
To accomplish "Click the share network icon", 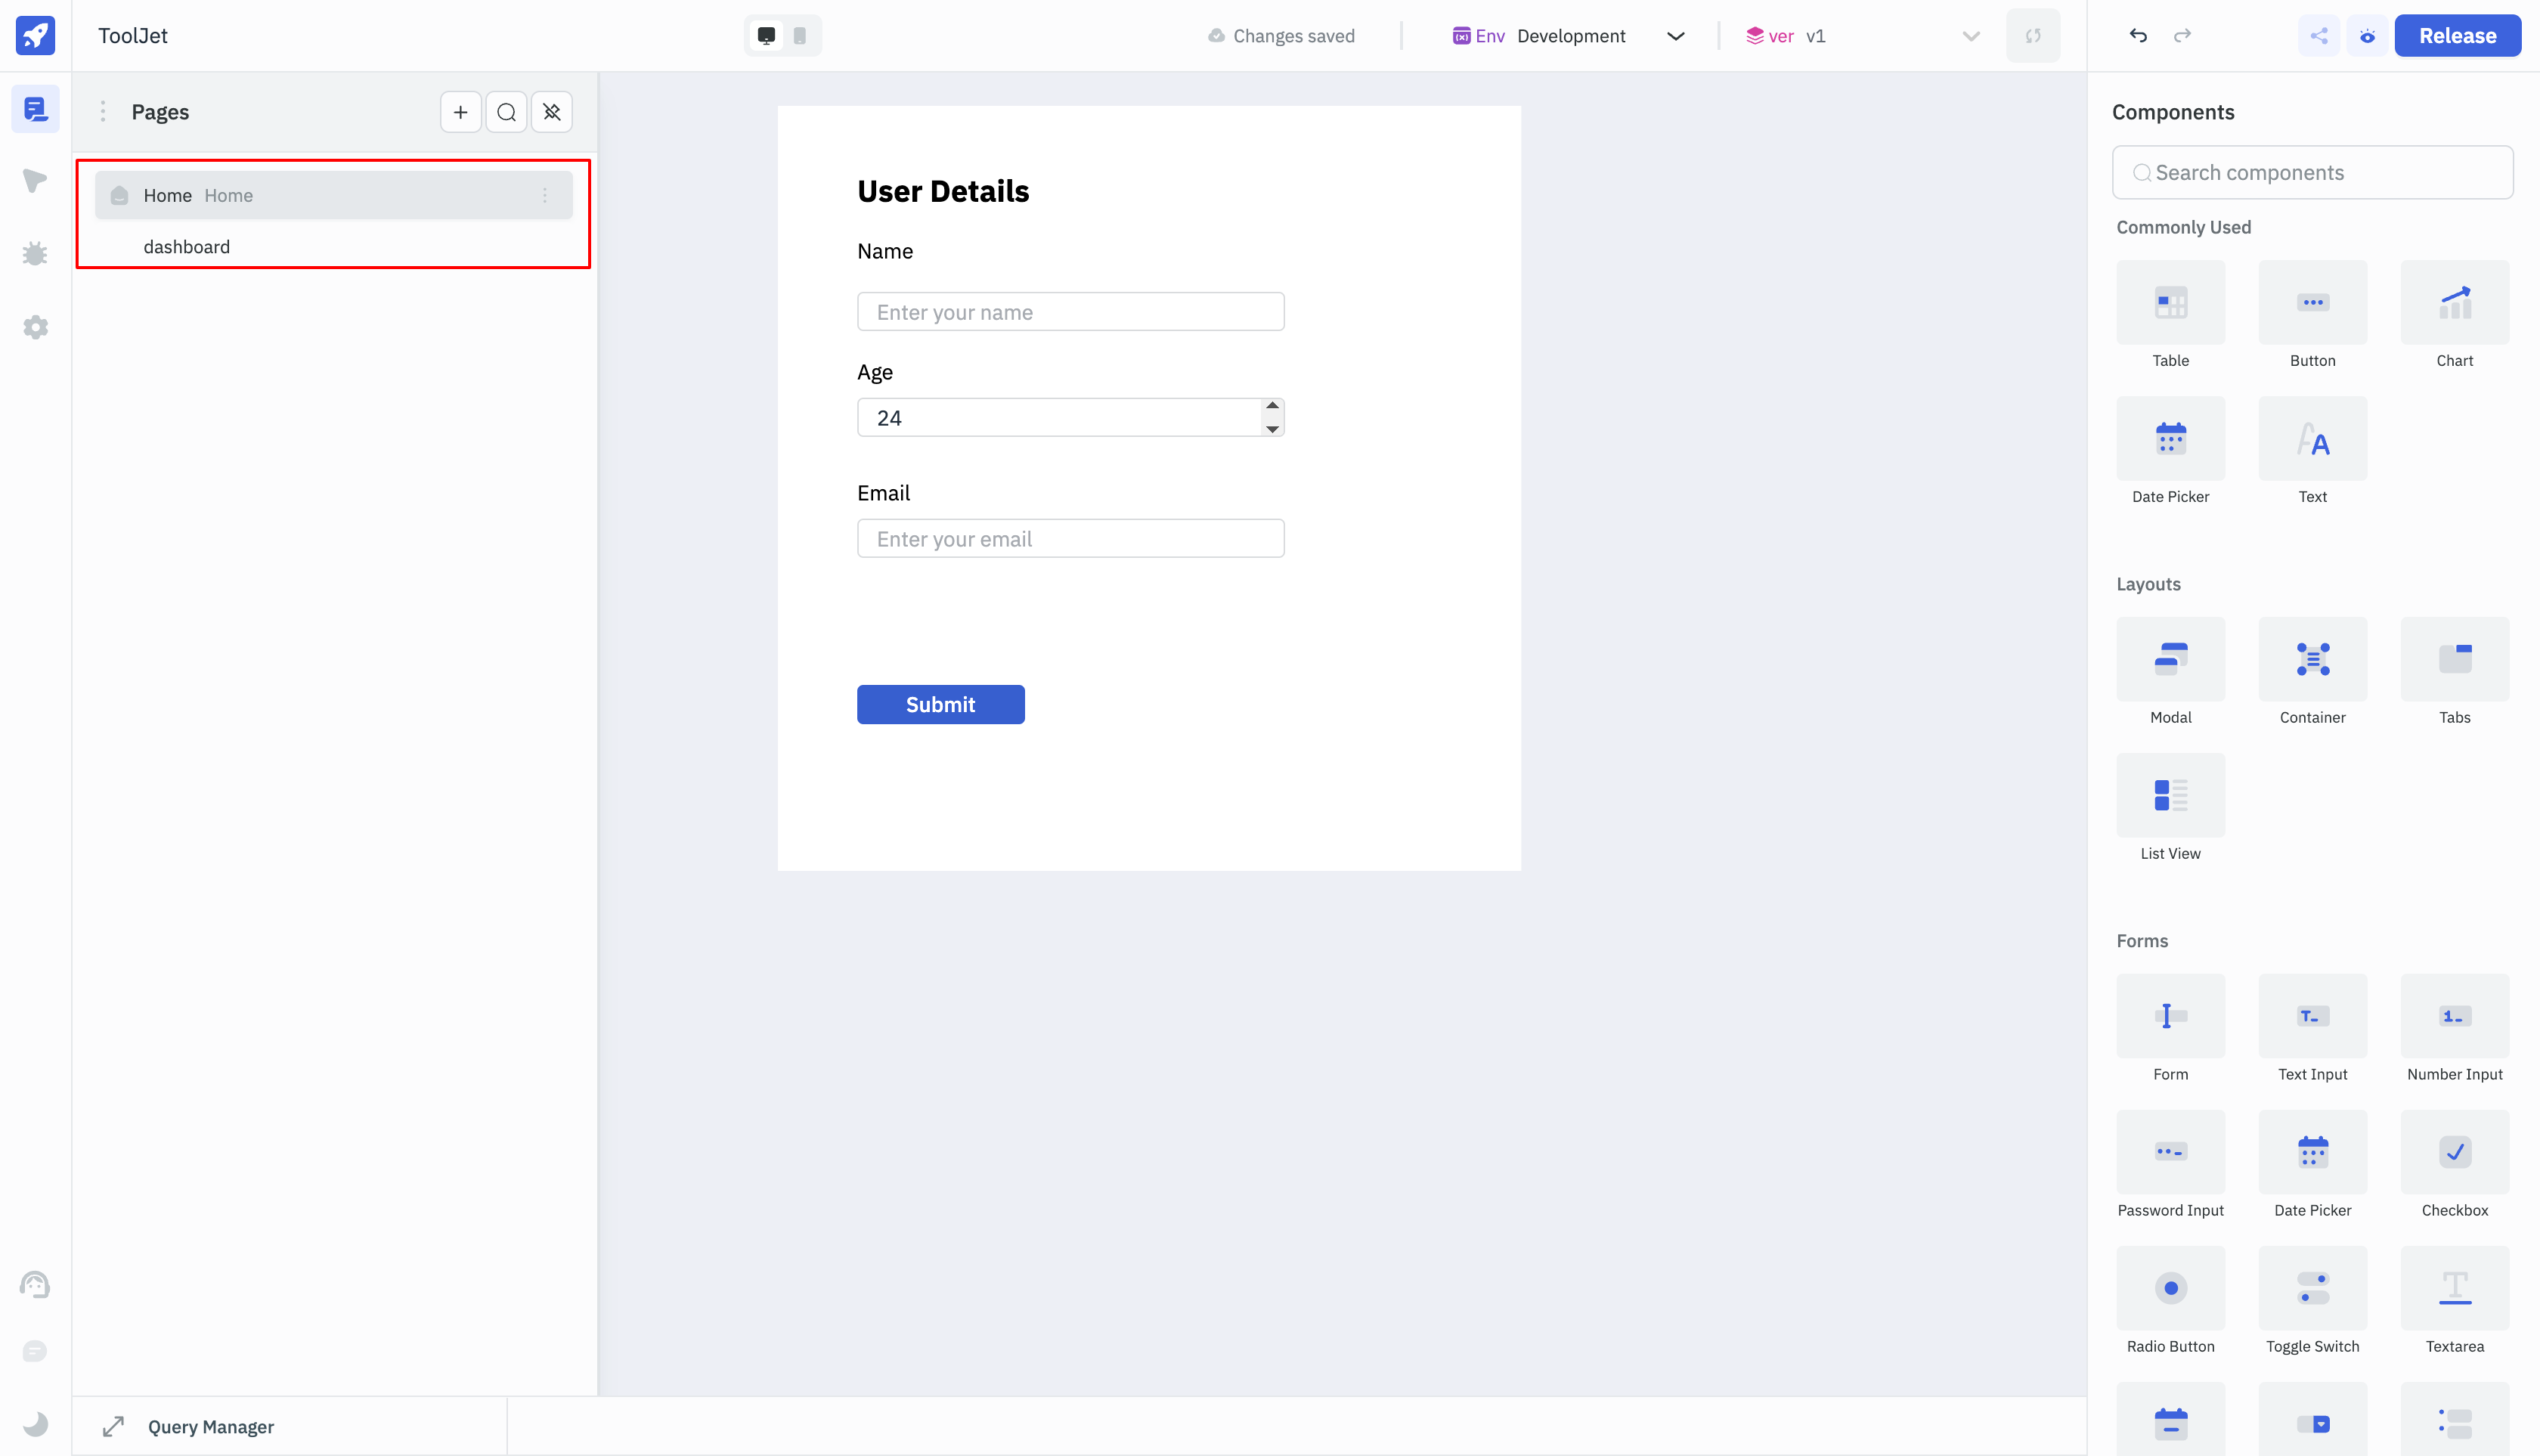I will (2317, 35).
